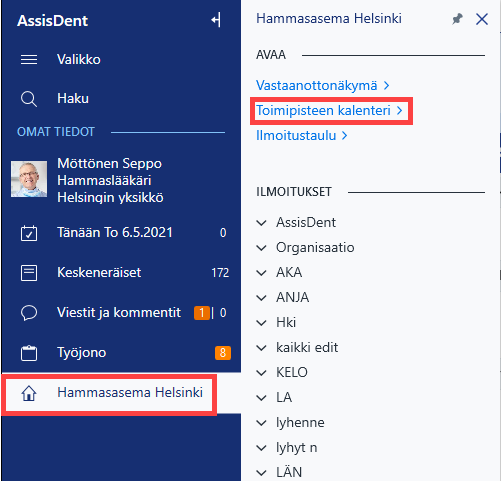
Task: Open the Valikko hamburger menu icon
Action: click(x=29, y=60)
